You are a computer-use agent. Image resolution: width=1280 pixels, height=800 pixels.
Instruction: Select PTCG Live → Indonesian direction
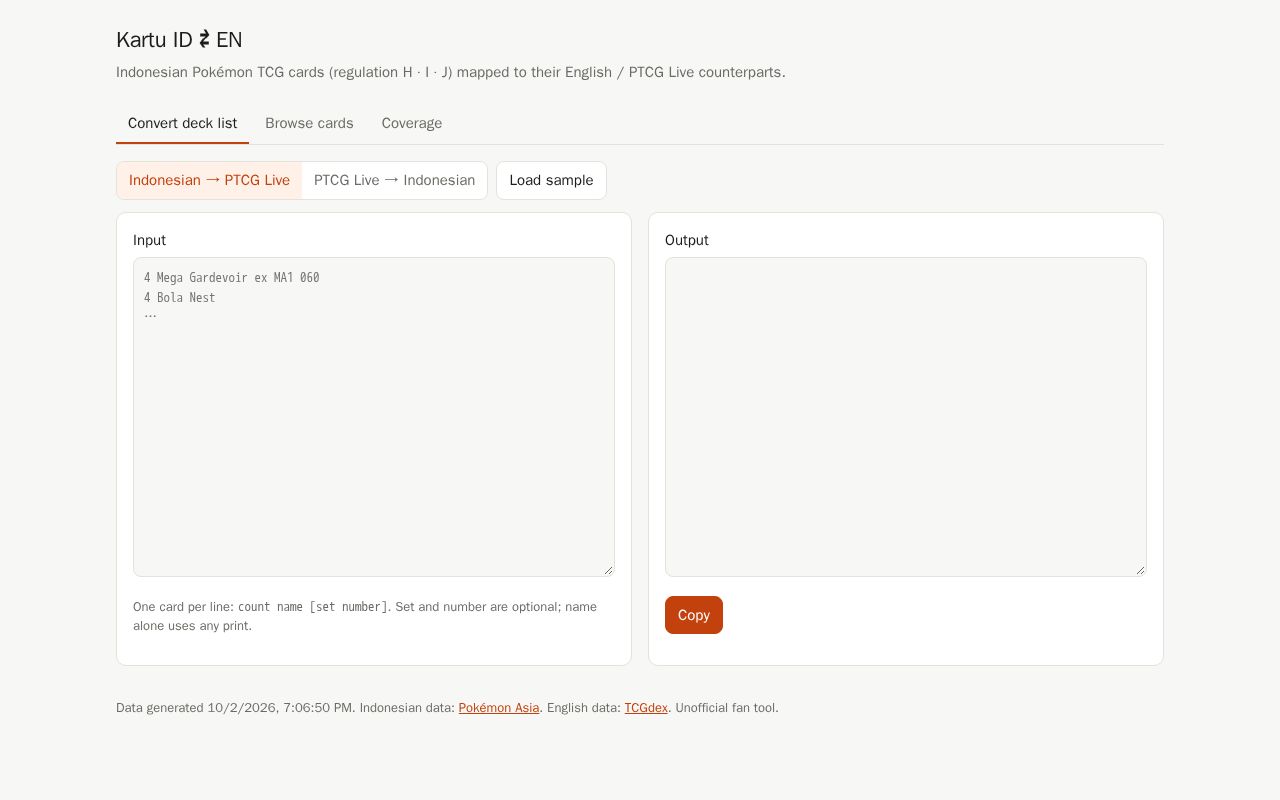[x=394, y=180]
